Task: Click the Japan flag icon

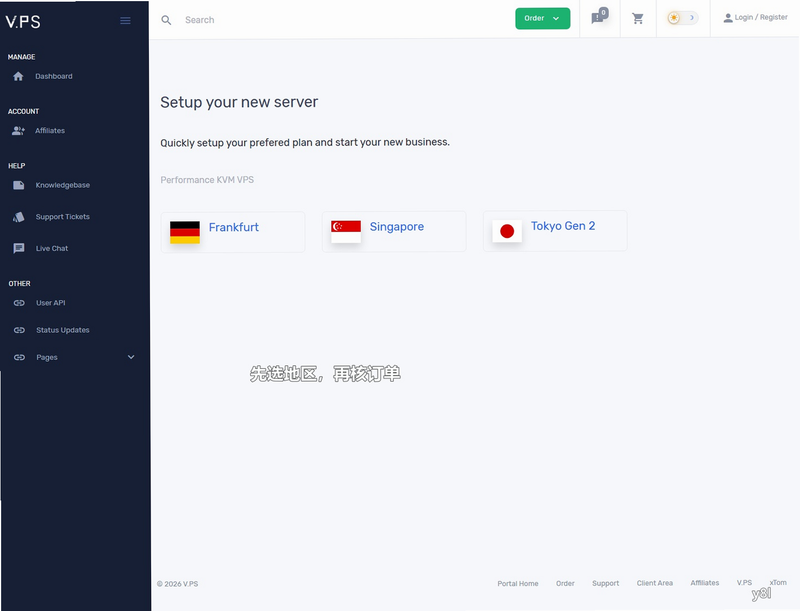Action: pos(507,231)
